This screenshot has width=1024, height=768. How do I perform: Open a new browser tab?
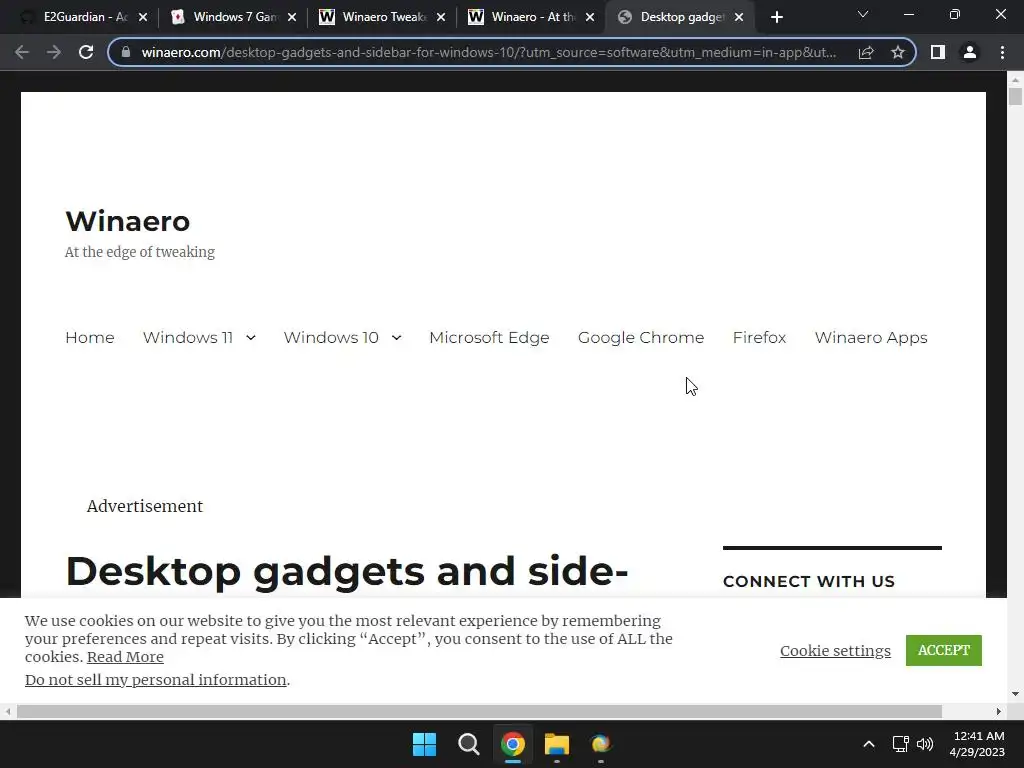coord(776,17)
